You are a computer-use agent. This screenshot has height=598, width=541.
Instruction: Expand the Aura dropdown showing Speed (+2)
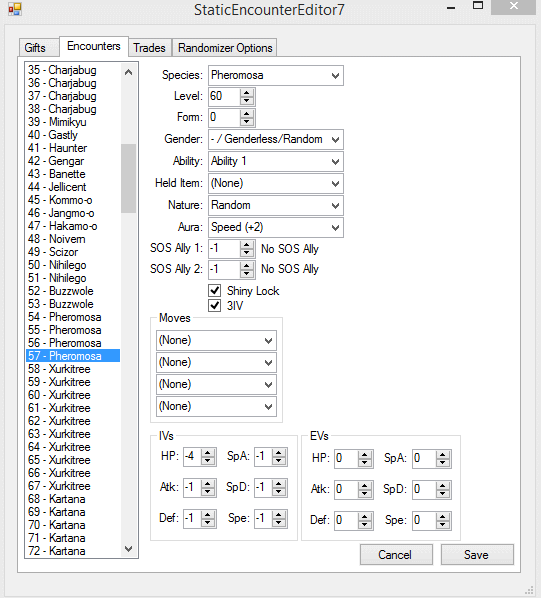[x=276, y=227]
